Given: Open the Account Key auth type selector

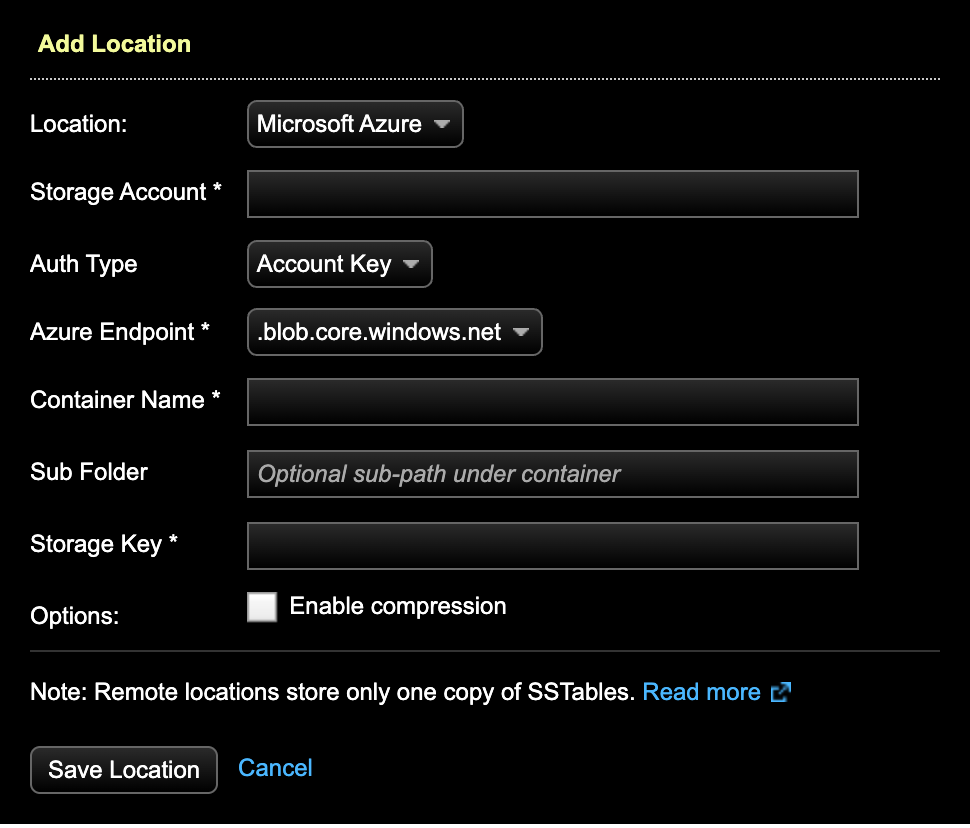Looking at the screenshot, I should click(x=340, y=263).
